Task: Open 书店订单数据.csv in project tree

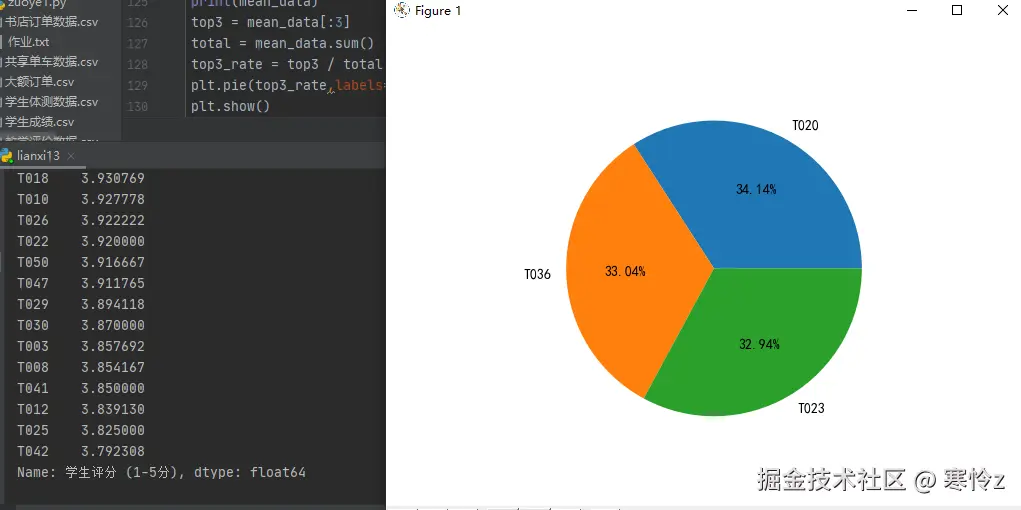Action: click(x=51, y=22)
